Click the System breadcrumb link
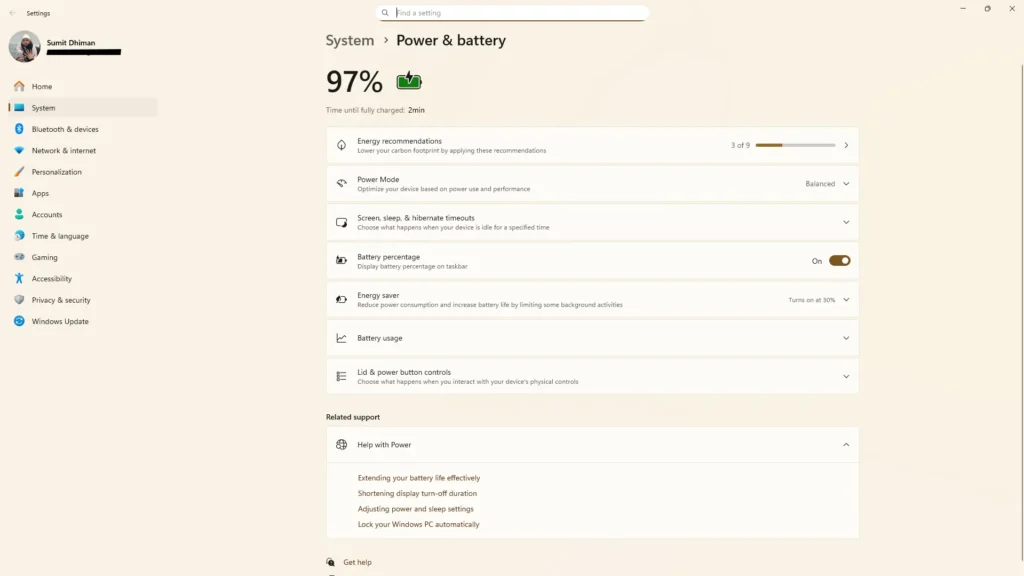The width and height of the screenshot is (1024, 576). (x=350, y=41)
